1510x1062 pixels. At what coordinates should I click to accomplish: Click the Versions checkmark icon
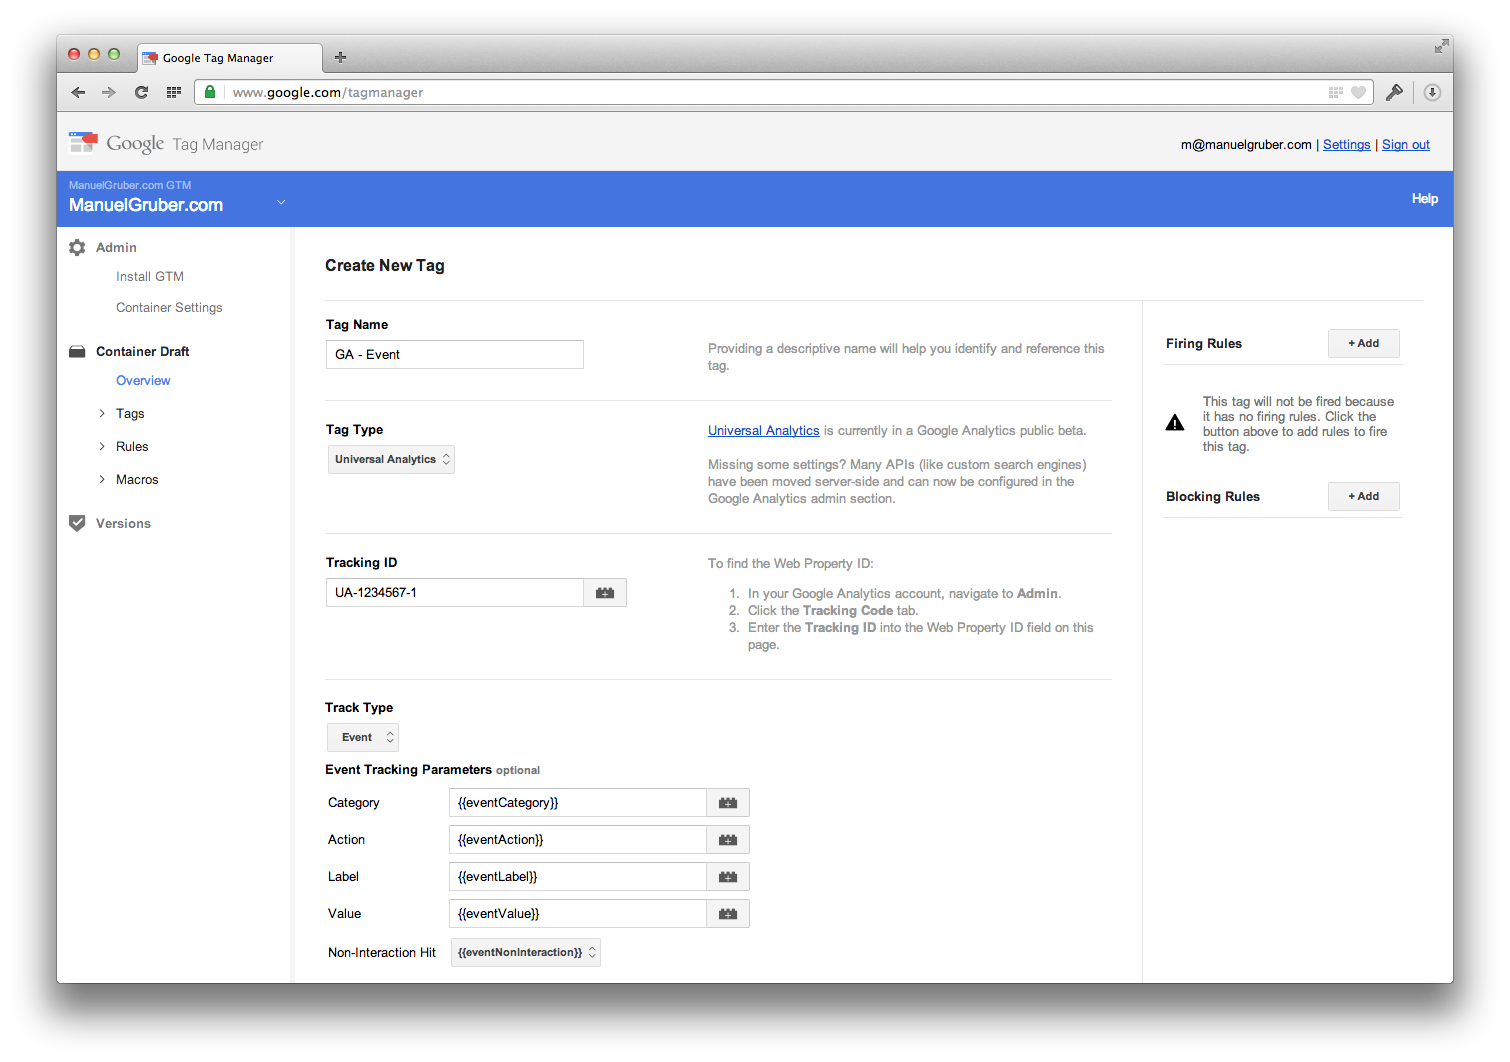tap(77, 523)
